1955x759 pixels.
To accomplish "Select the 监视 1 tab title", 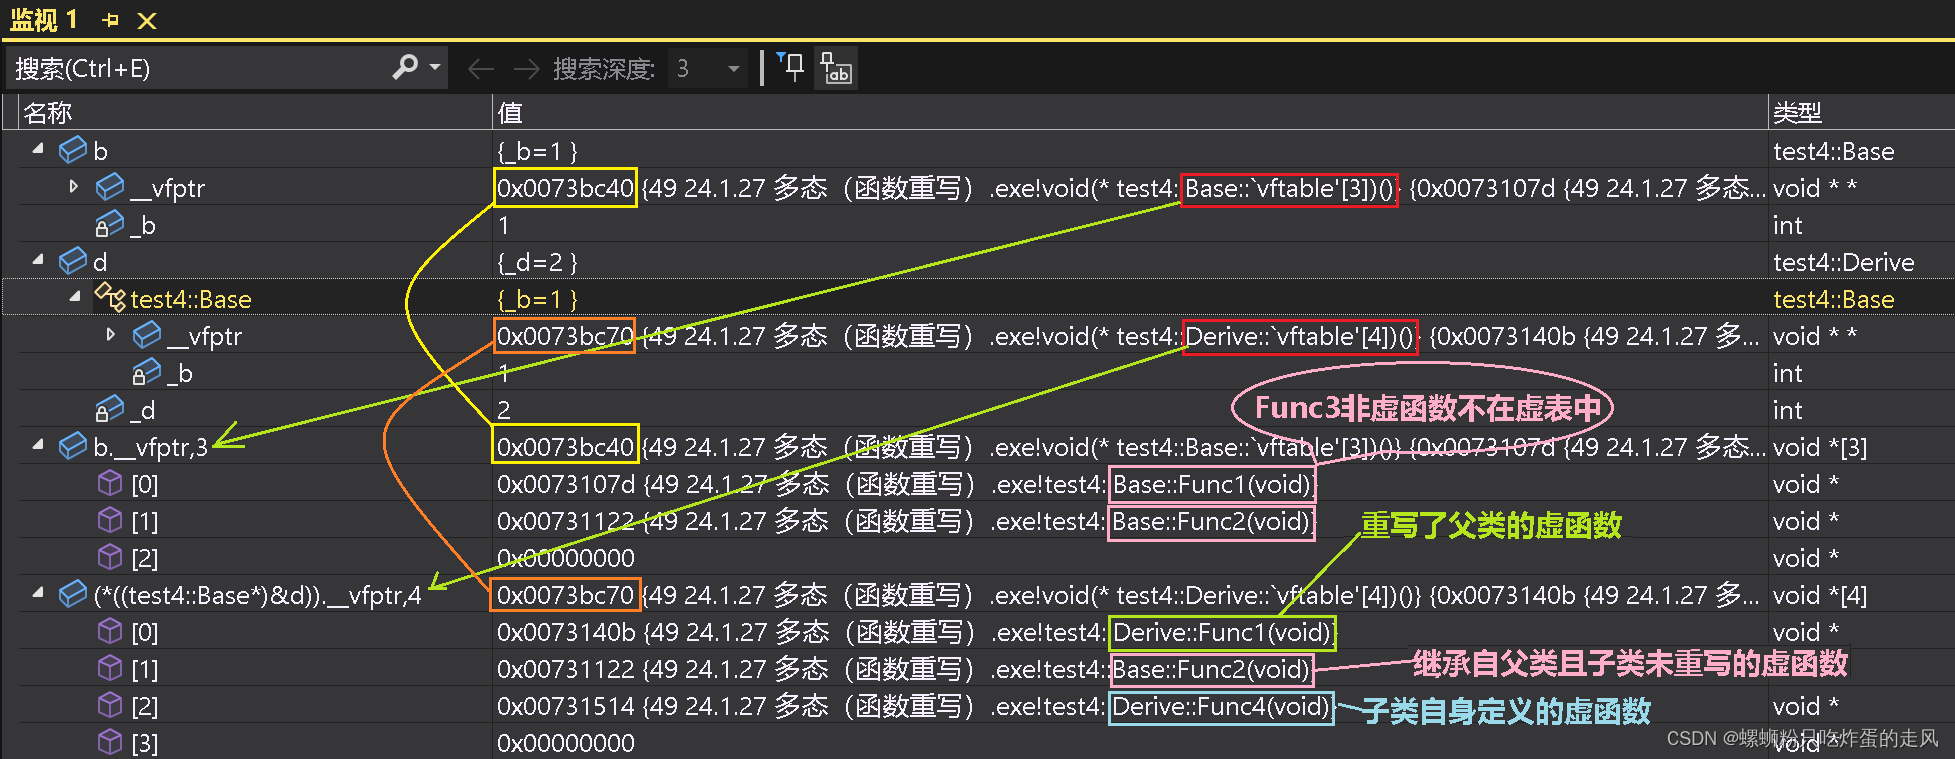I will click(43, 20).
